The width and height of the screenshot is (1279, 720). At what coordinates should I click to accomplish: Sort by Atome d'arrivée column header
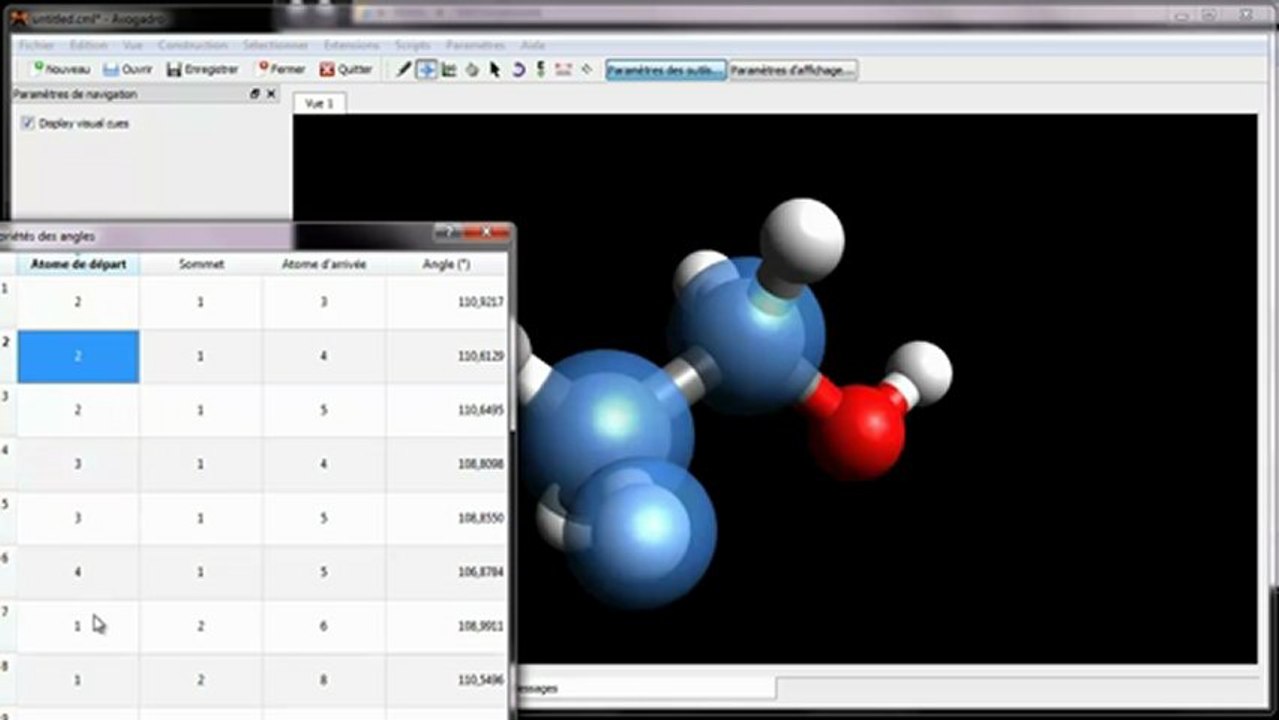click(x=324, y=264)
